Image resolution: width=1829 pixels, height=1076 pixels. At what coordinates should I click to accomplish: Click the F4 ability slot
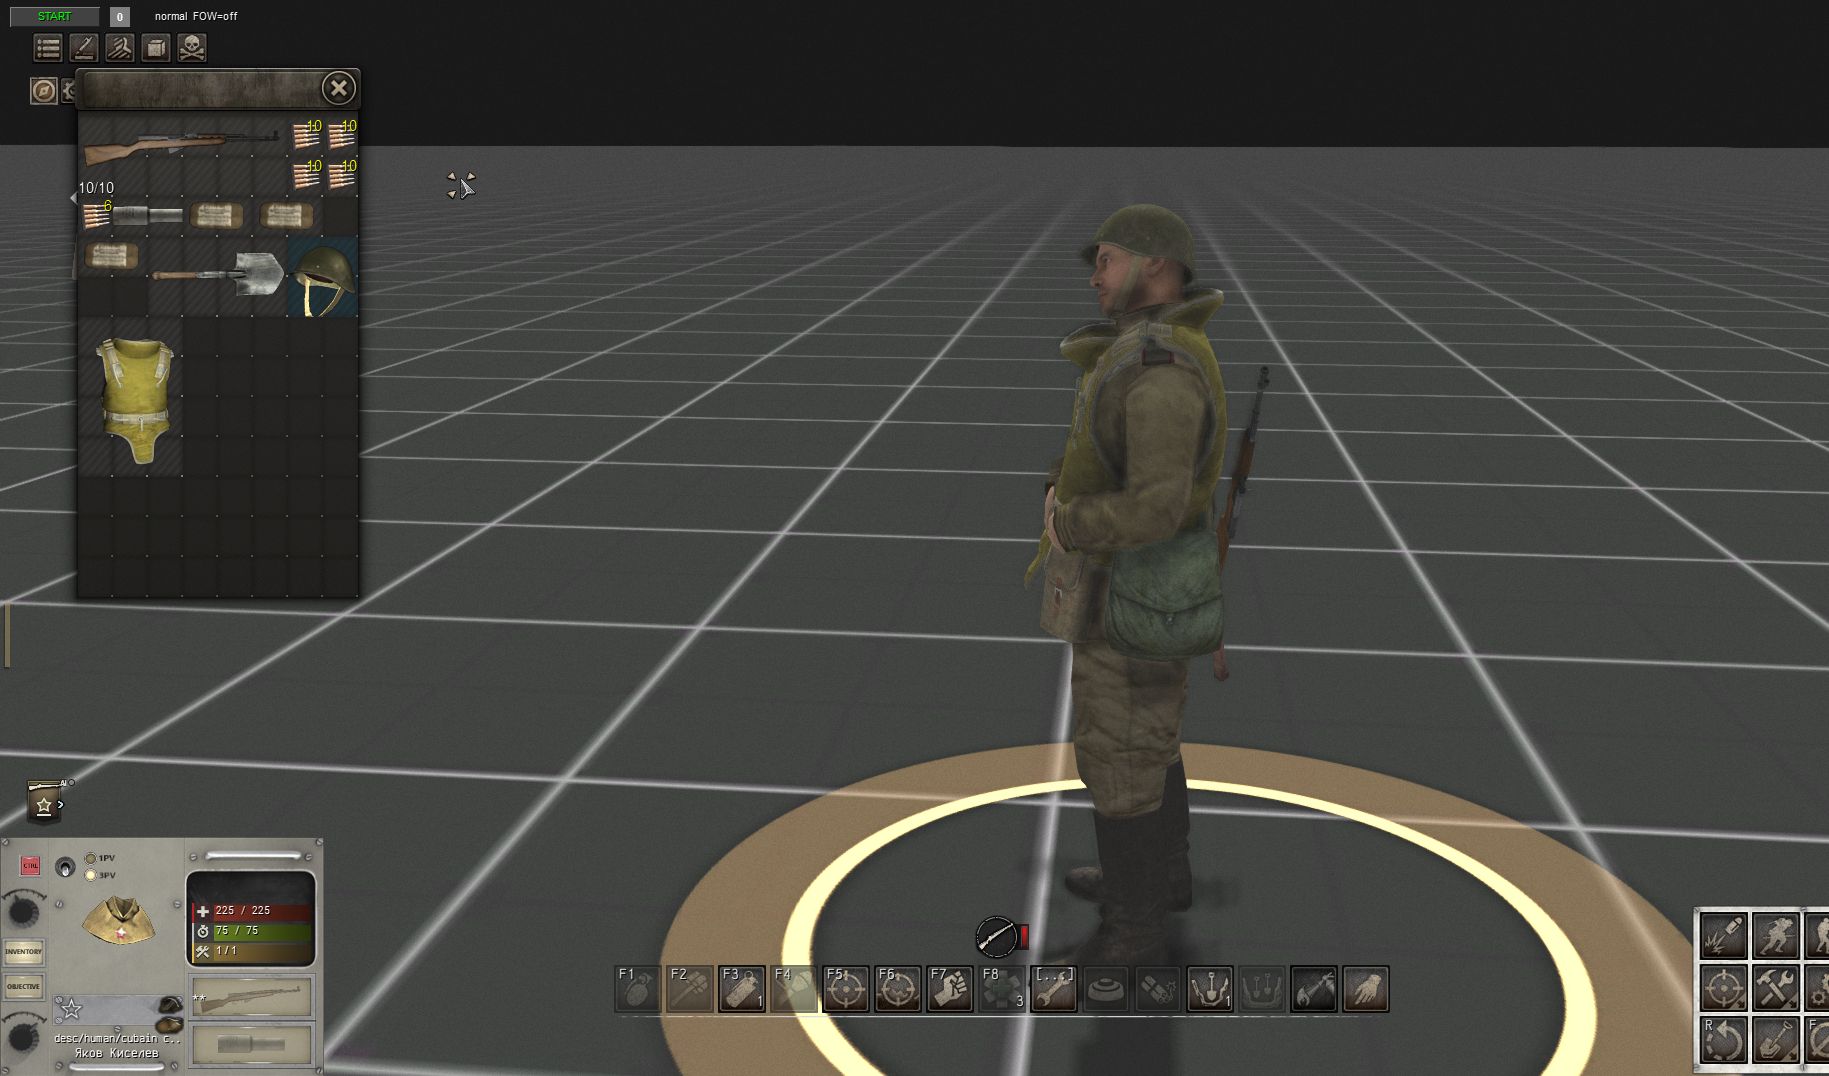tap(794, 989)
